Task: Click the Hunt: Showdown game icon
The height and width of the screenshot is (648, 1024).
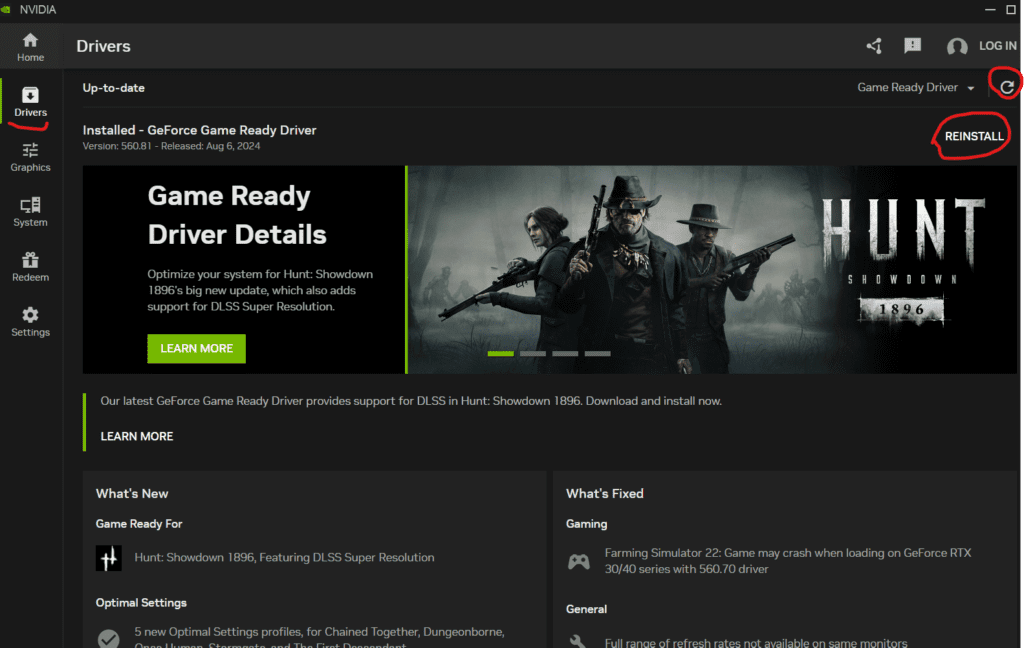Action: click(108, 558)
